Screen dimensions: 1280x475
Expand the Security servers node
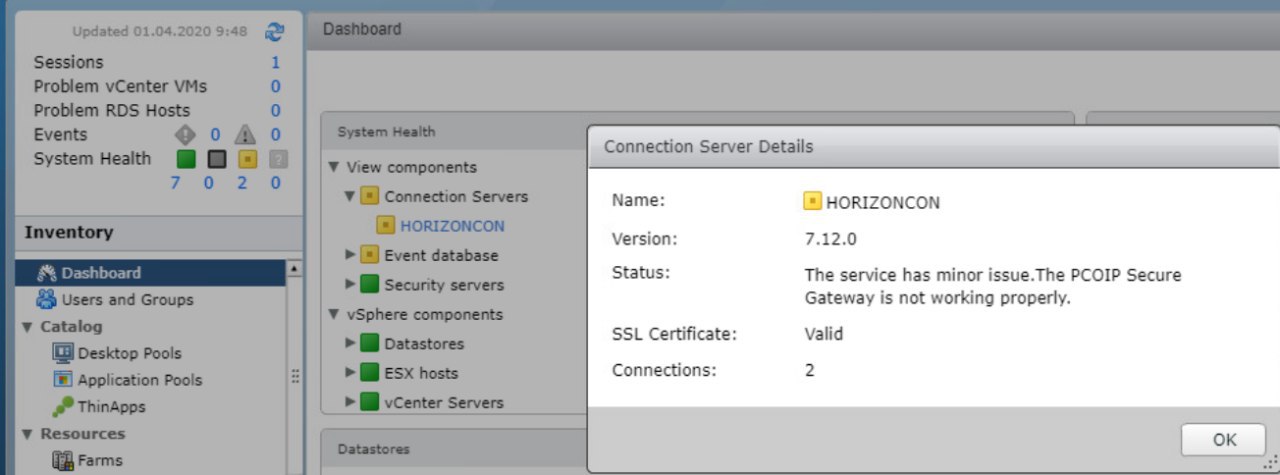click(x=350, y=284)
